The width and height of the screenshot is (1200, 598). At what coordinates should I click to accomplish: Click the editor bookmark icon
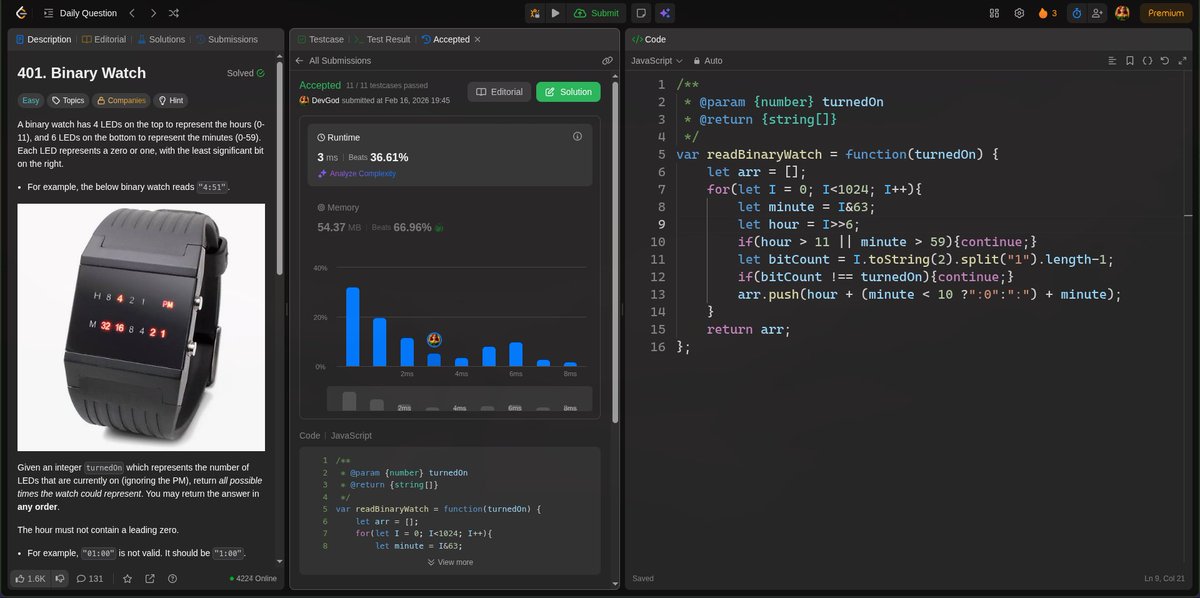pyautogui.click(x=1129, y=61)
